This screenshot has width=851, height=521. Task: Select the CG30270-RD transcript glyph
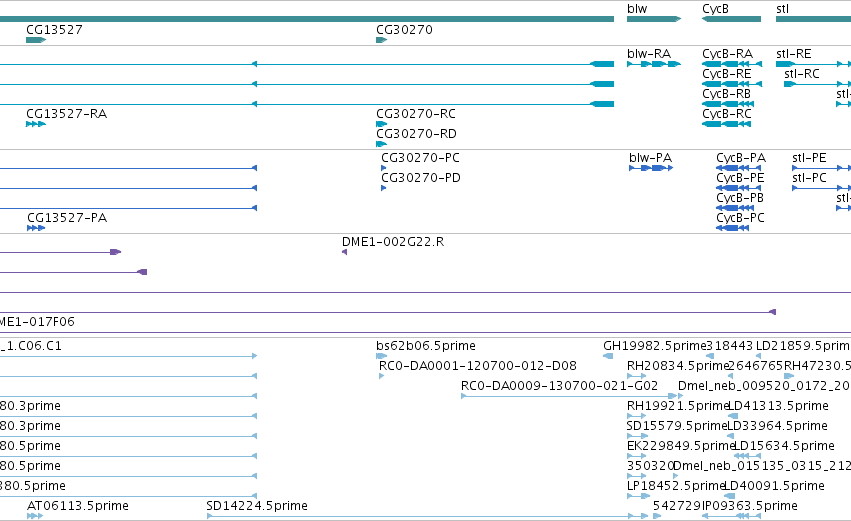coord(382,144)
